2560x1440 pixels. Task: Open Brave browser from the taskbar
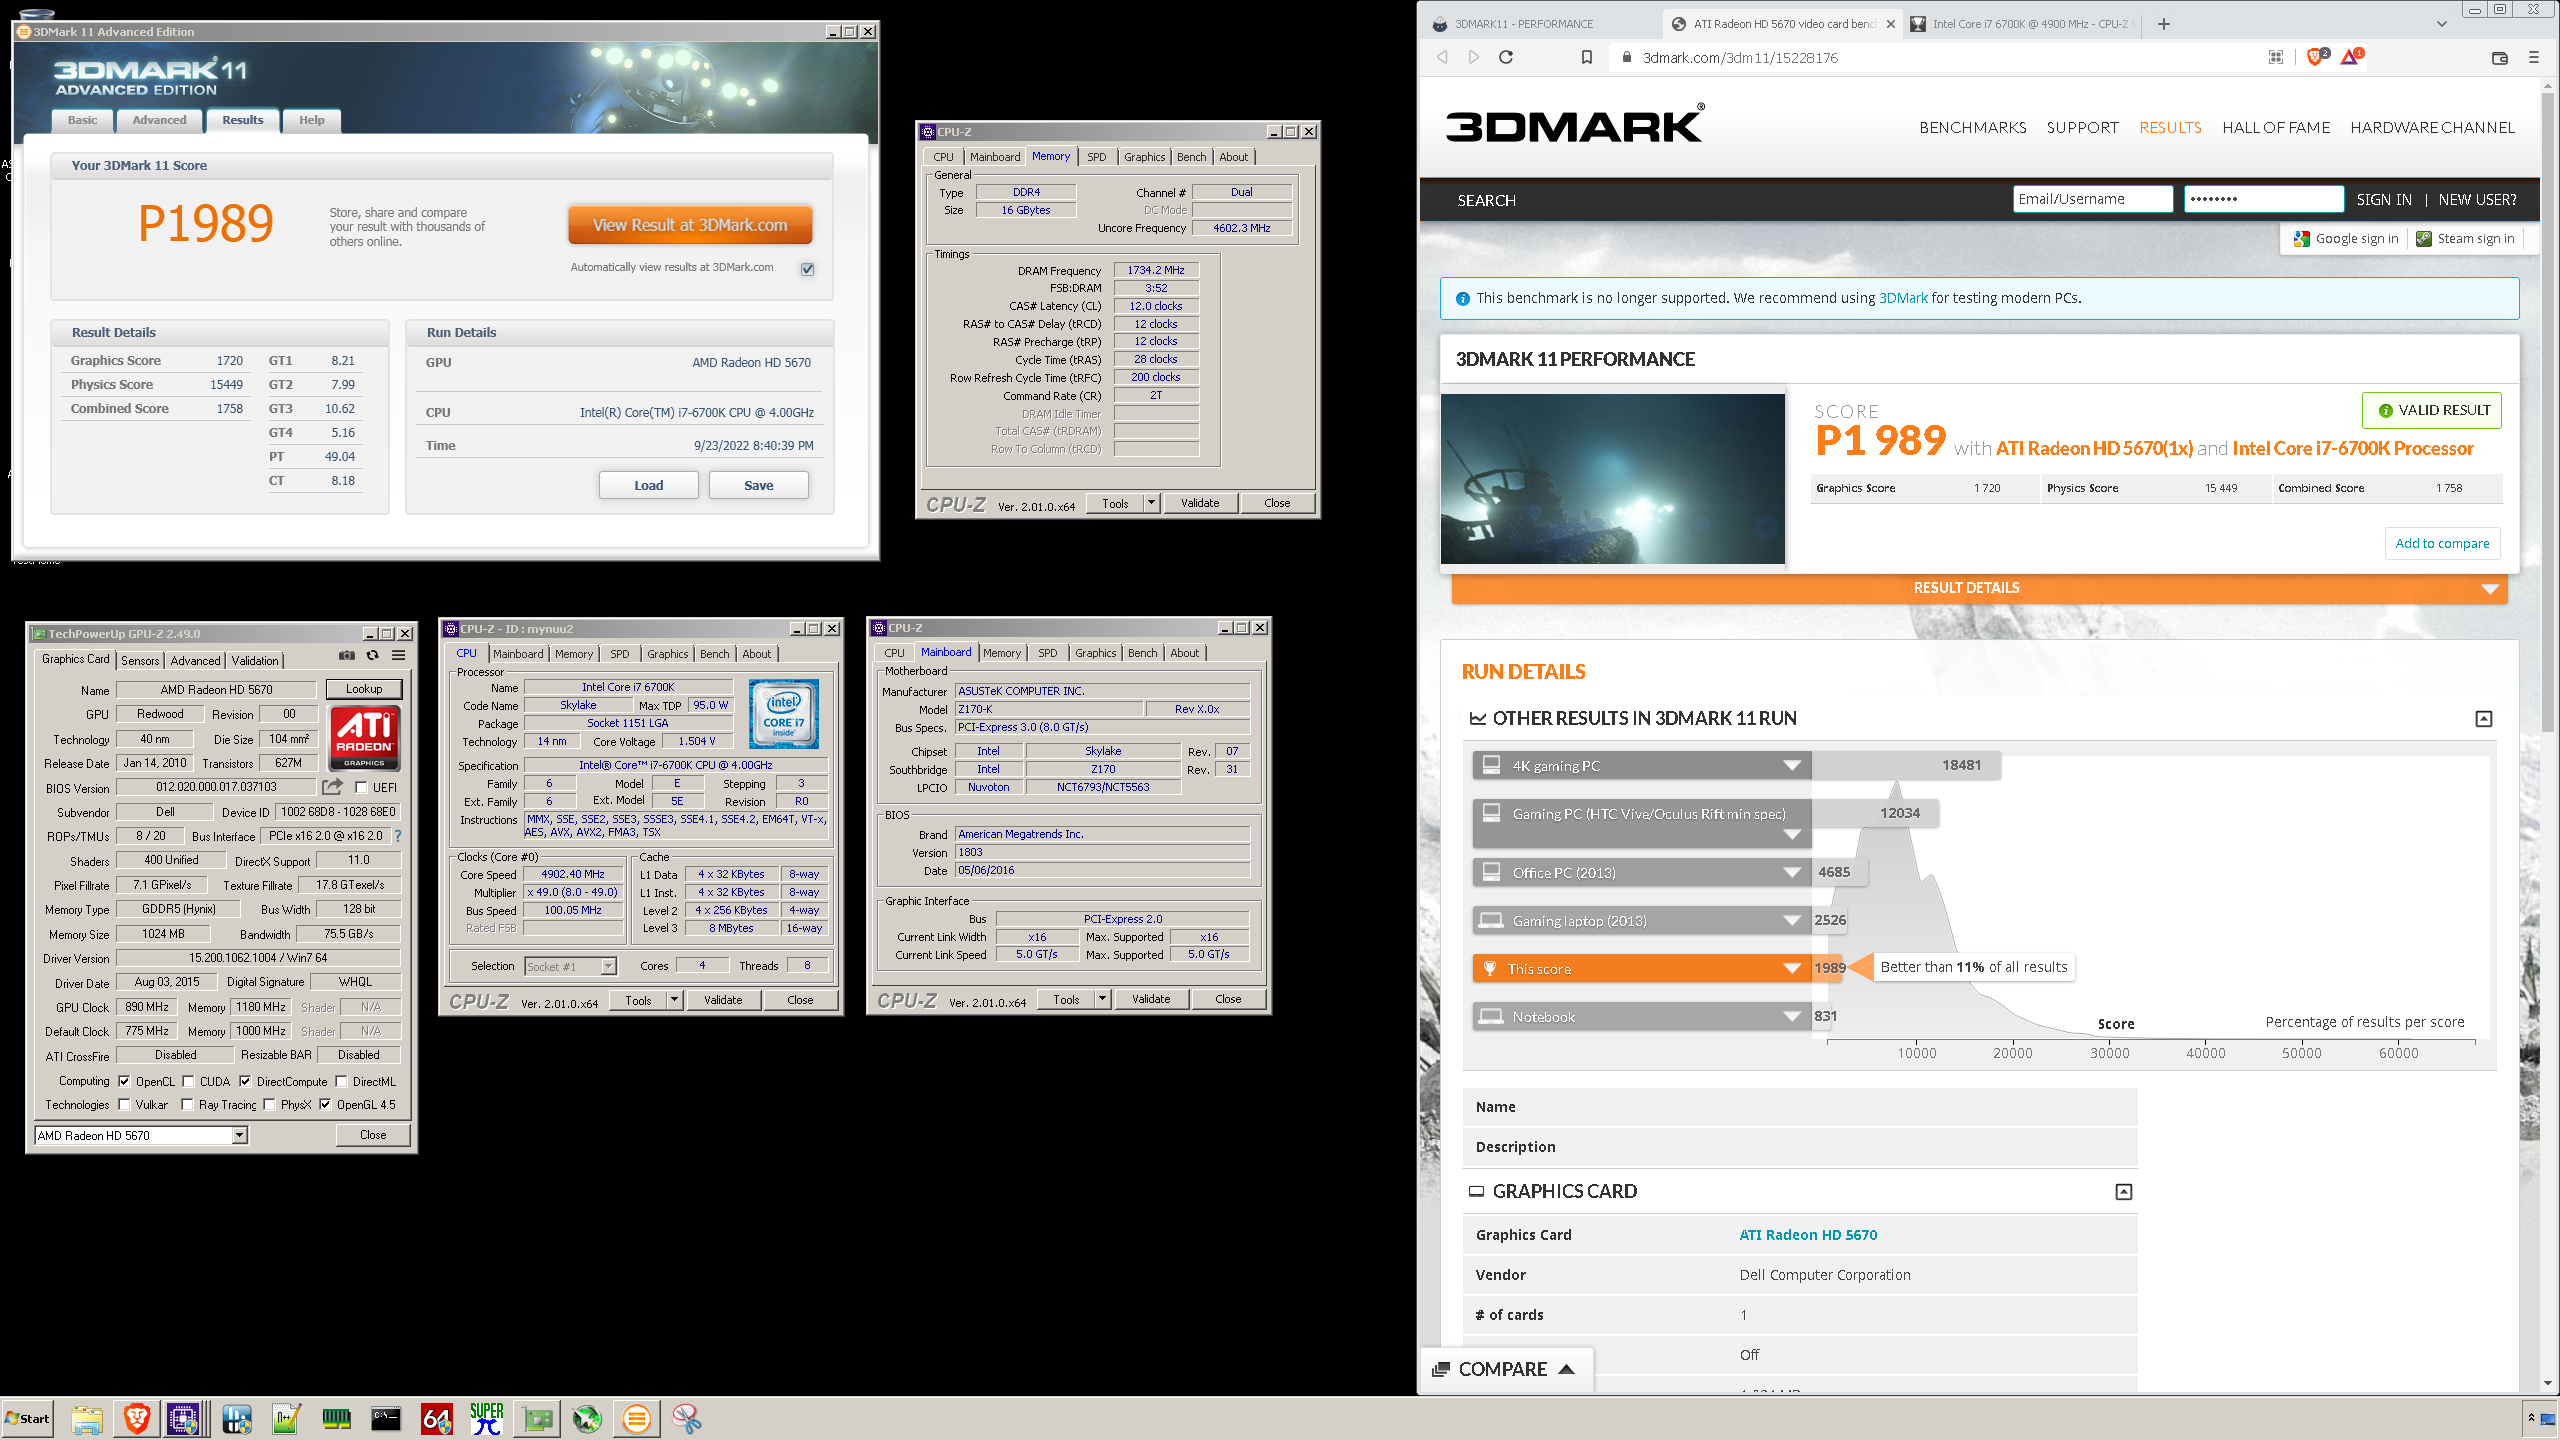(137, 1418)
